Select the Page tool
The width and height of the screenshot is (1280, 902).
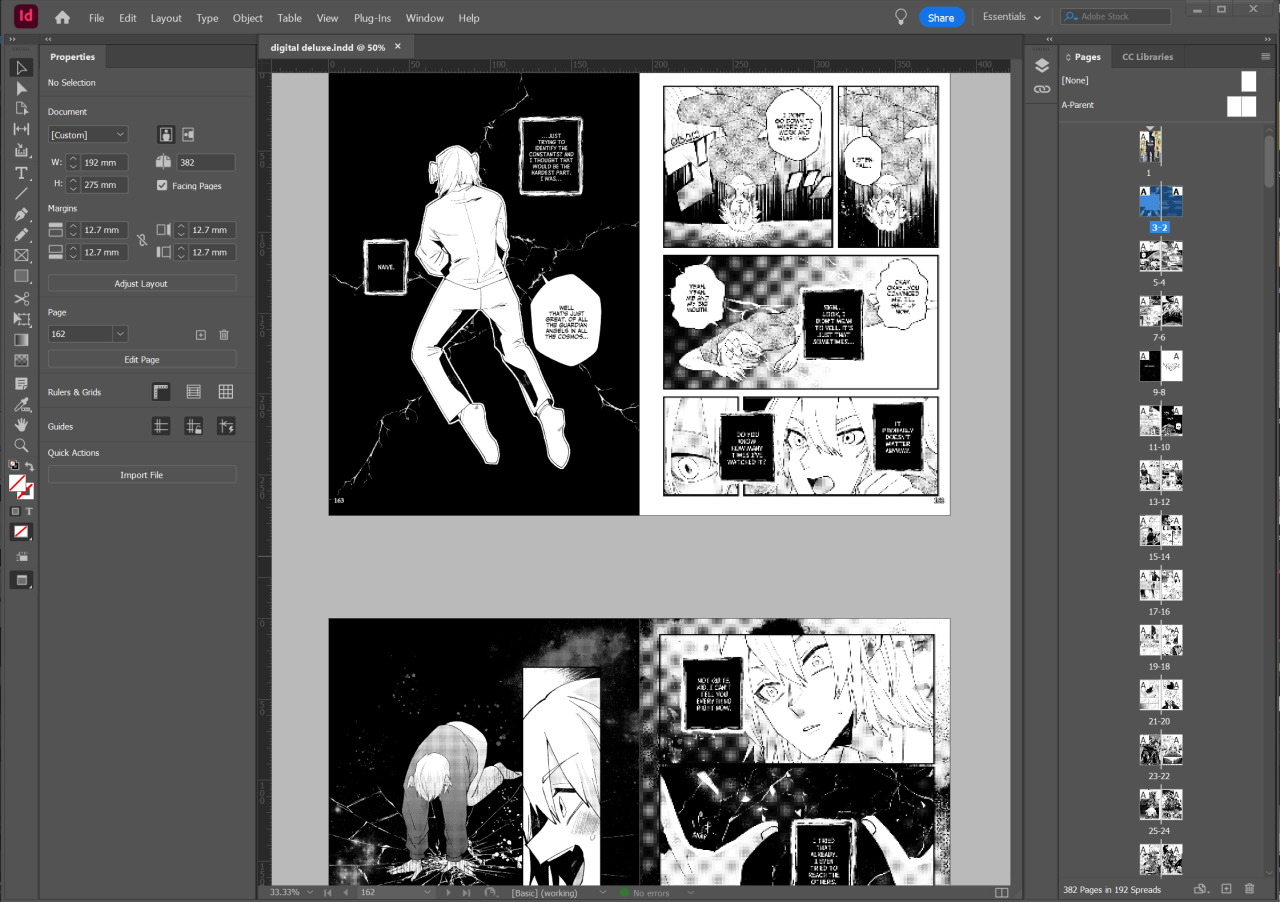22,108
